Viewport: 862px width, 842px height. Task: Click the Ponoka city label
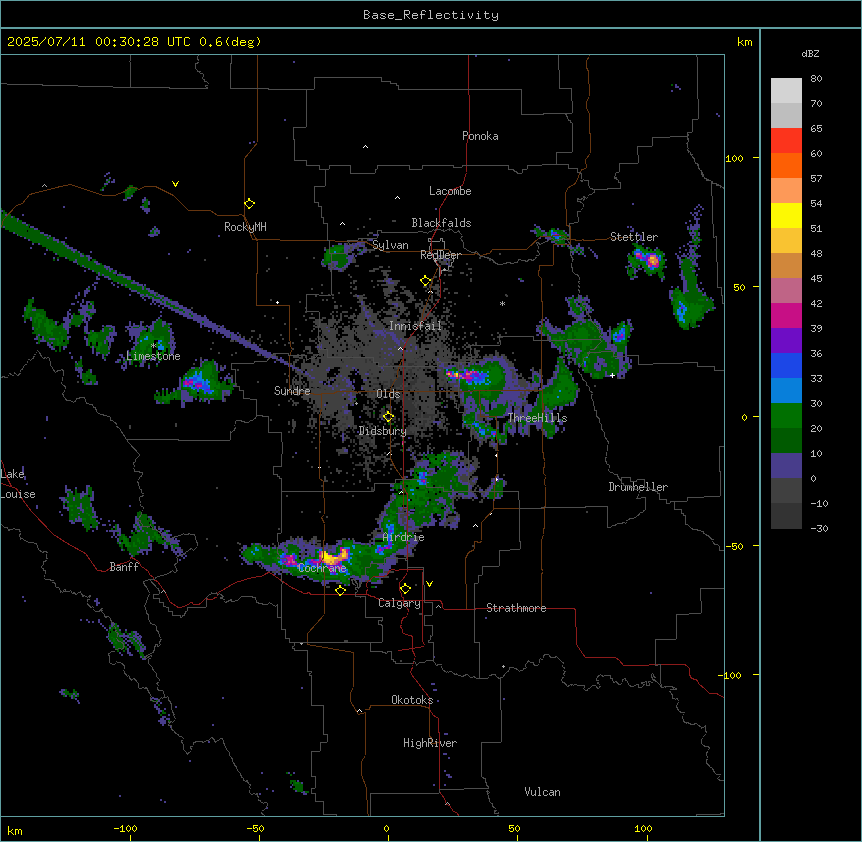pos(480,136)
